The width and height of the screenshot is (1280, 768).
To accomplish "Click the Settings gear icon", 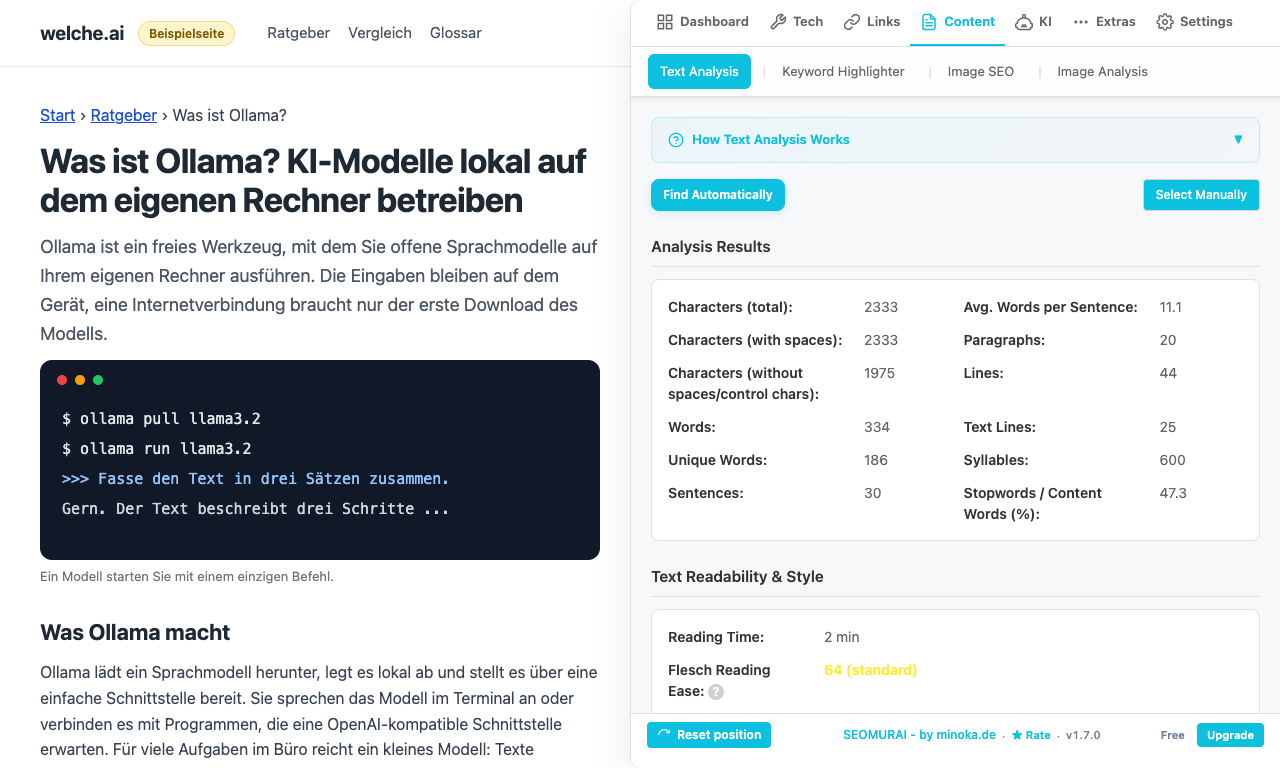I will click(1165, 22).
